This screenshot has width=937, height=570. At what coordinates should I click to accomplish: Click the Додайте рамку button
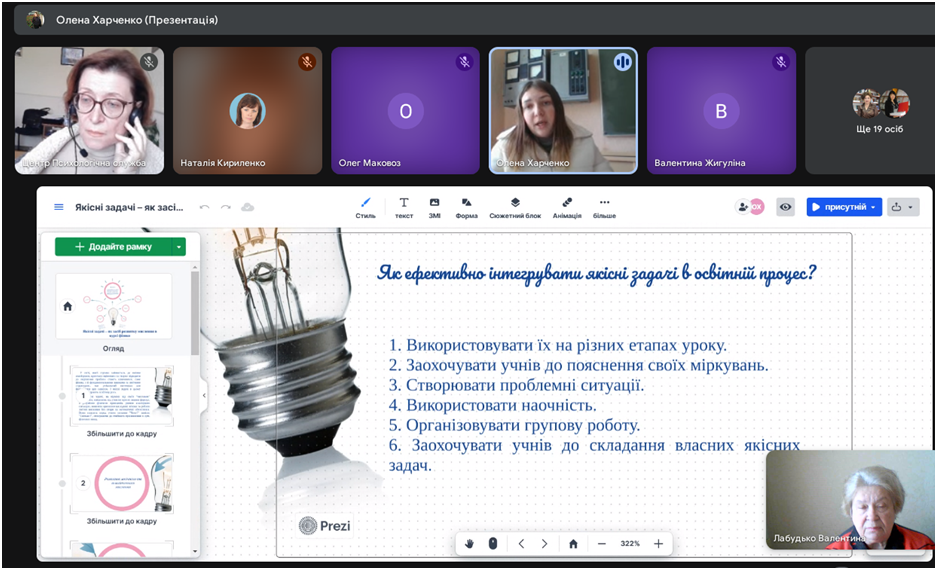click(x=113, y=247)
